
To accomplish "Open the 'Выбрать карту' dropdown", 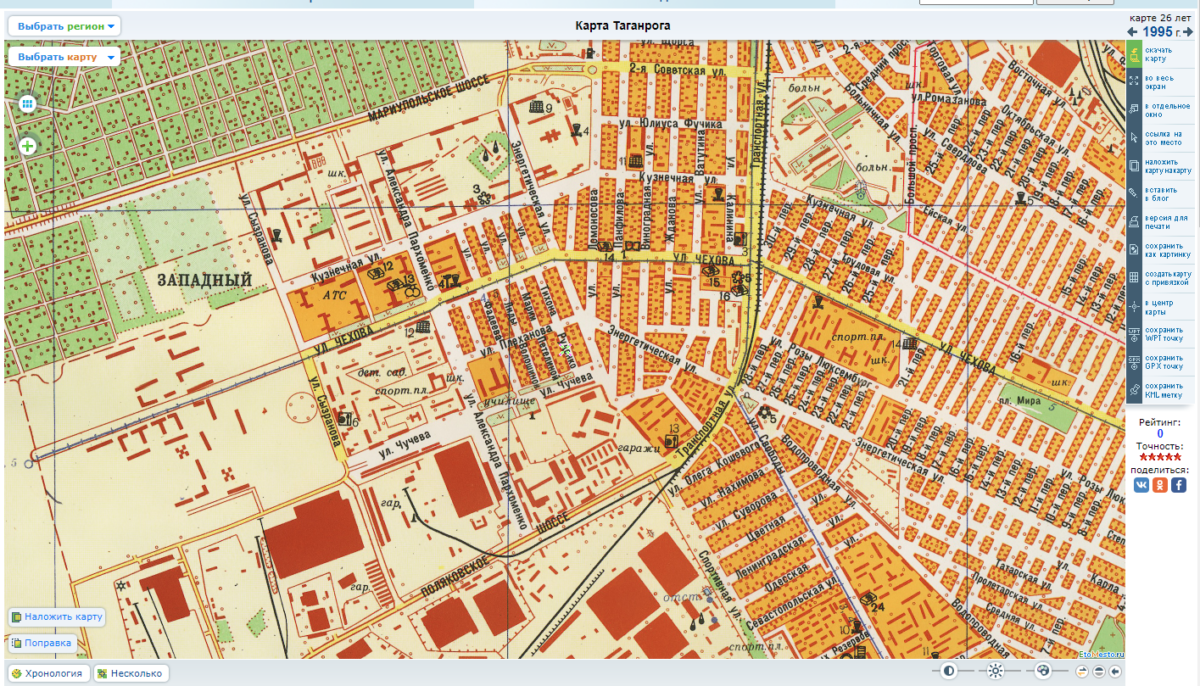I will 63,57.
